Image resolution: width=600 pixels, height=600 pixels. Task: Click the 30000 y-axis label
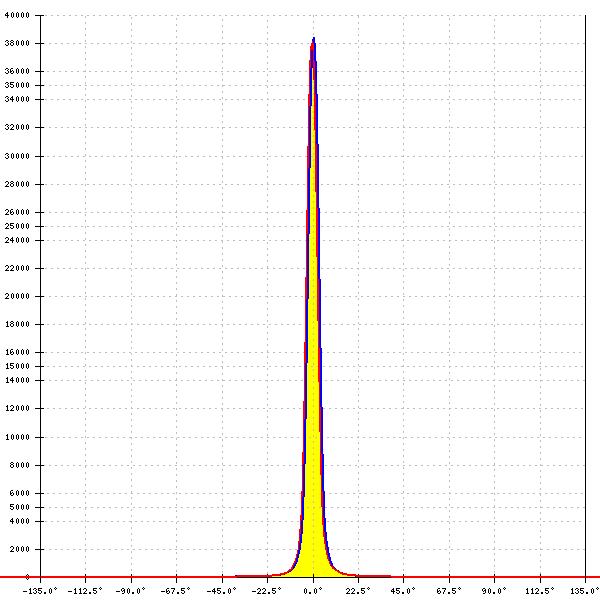17,156
